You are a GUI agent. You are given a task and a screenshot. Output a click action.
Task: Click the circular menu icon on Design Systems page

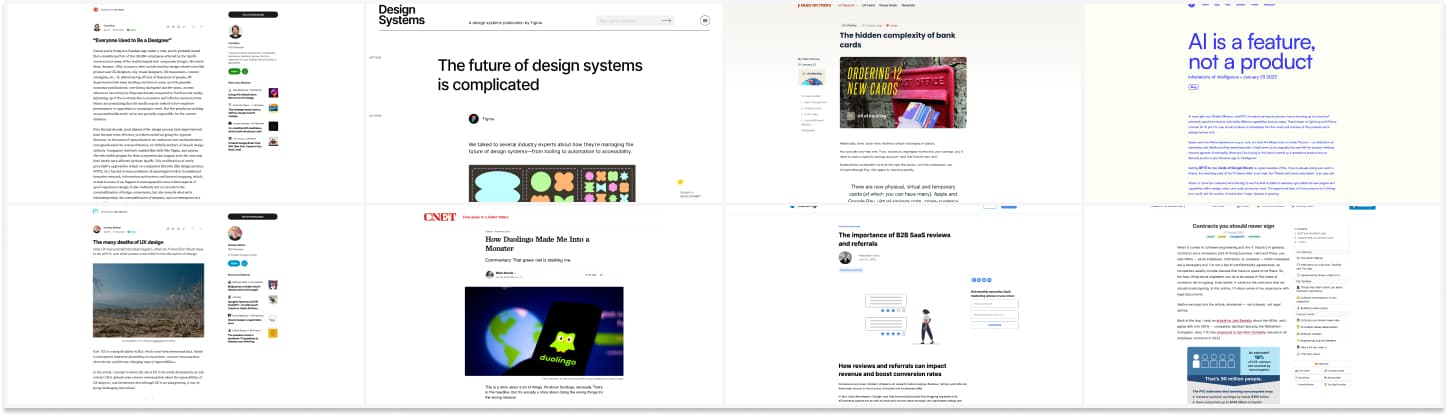coord(704,20)
